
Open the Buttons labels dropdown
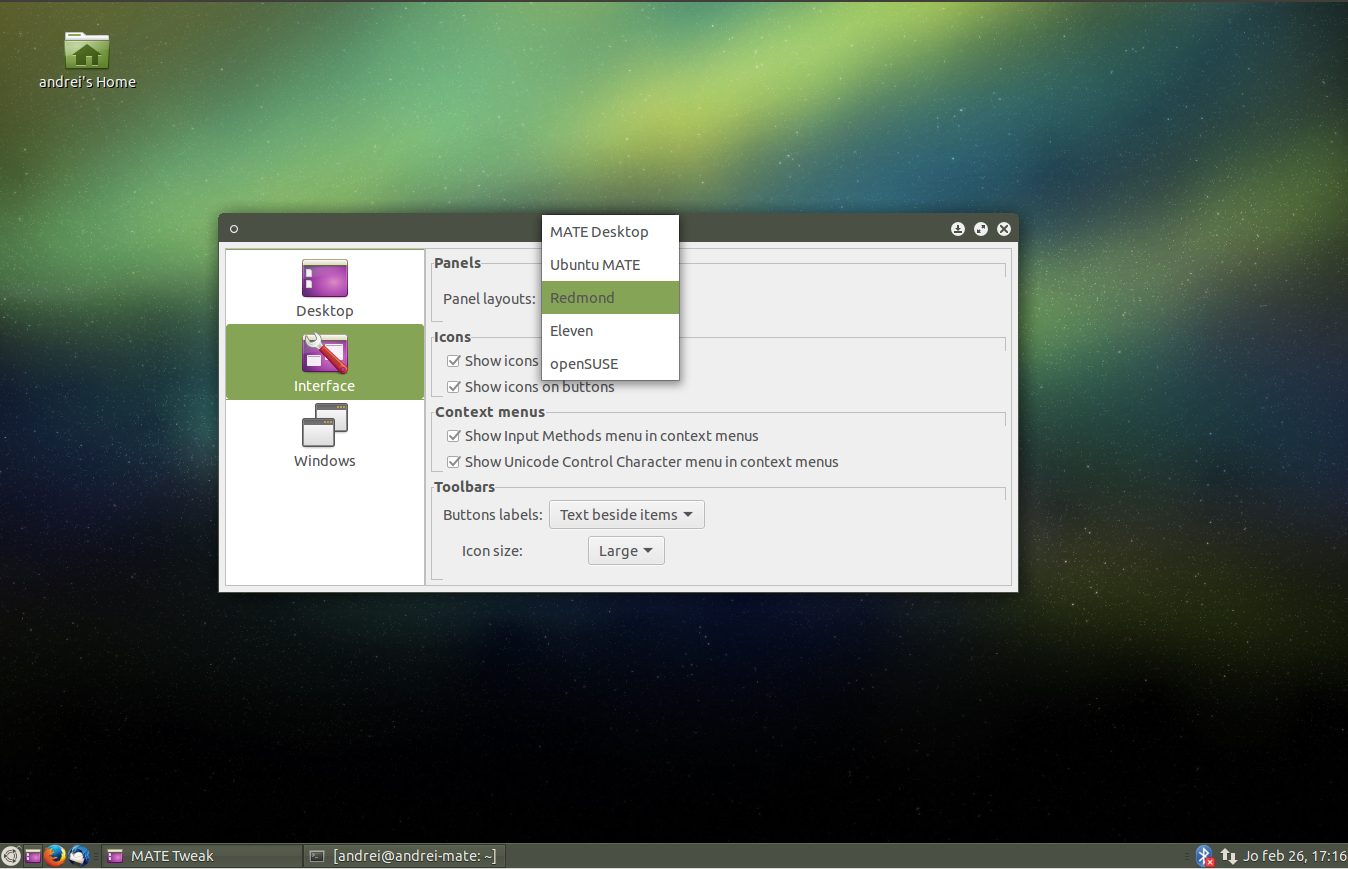tap(626, 514)
